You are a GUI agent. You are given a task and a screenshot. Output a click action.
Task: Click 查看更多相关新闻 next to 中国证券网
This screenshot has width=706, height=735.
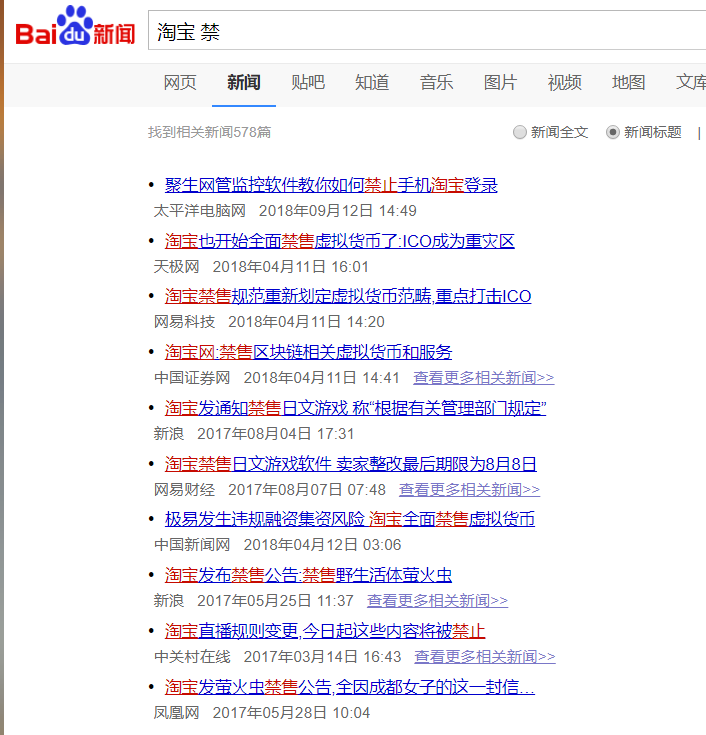483,378
